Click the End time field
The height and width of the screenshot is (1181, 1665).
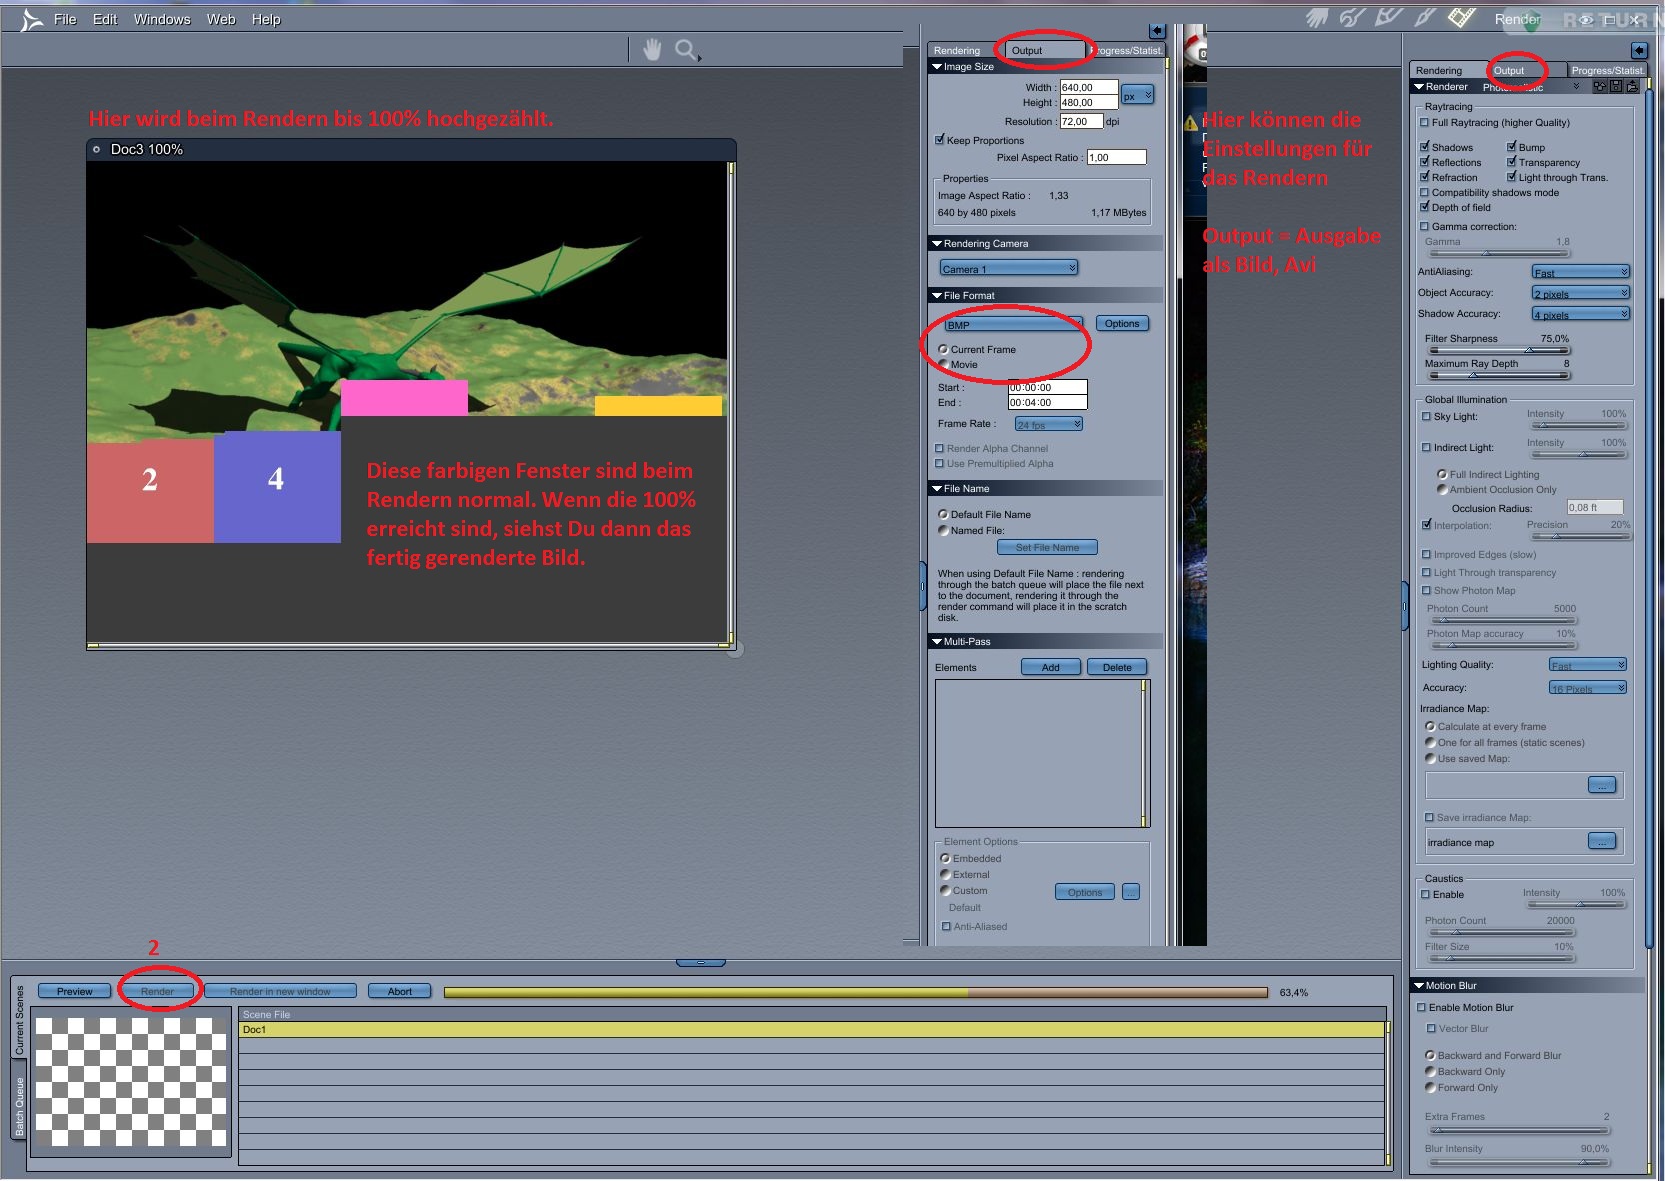coord(1047,402)
